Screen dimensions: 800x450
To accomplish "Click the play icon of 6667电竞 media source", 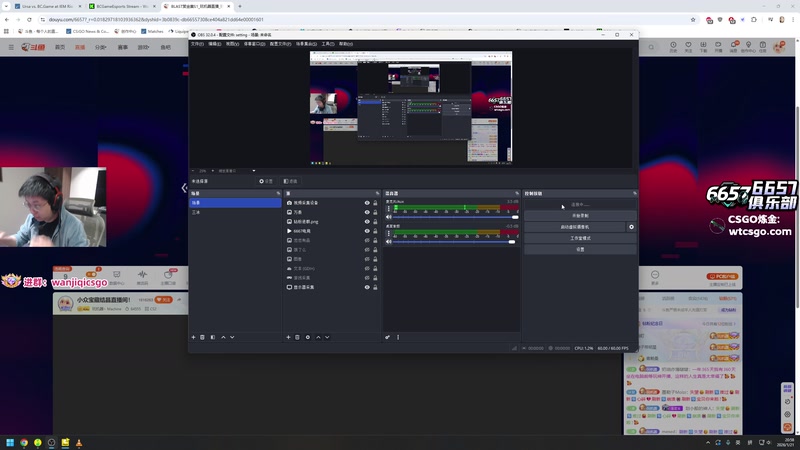I will [289, 231].
